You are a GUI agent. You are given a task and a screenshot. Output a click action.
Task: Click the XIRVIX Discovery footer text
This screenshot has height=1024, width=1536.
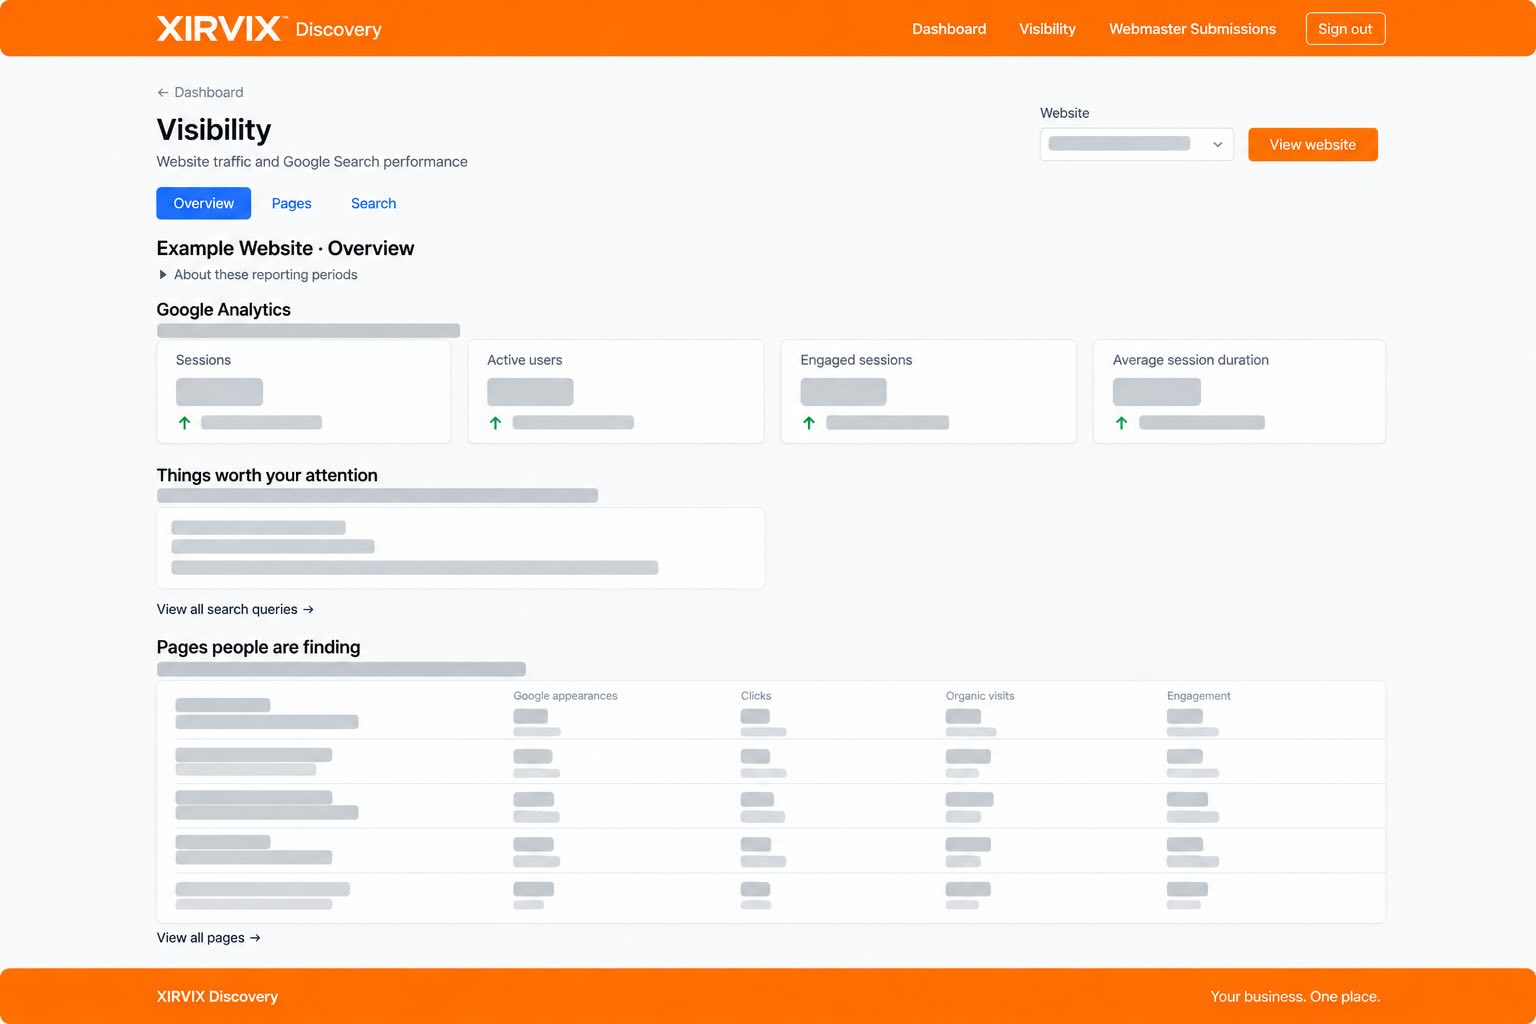(x=217, y=996)
